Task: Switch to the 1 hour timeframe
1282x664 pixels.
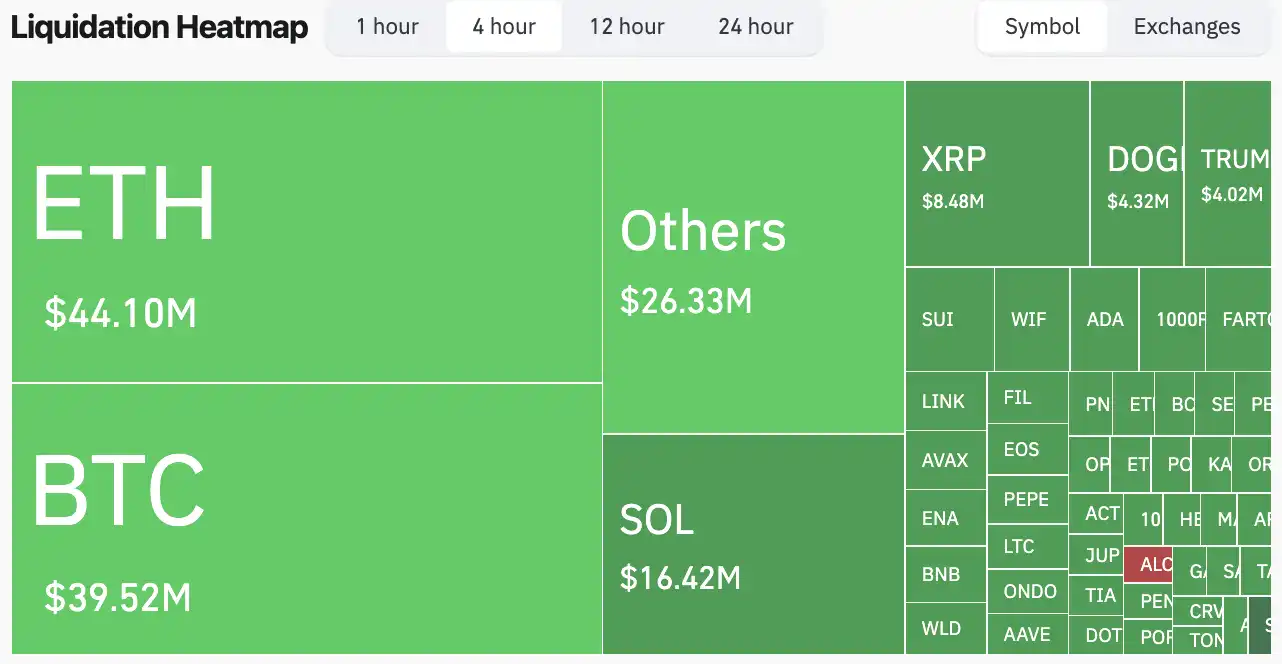Action: [387, 27]
